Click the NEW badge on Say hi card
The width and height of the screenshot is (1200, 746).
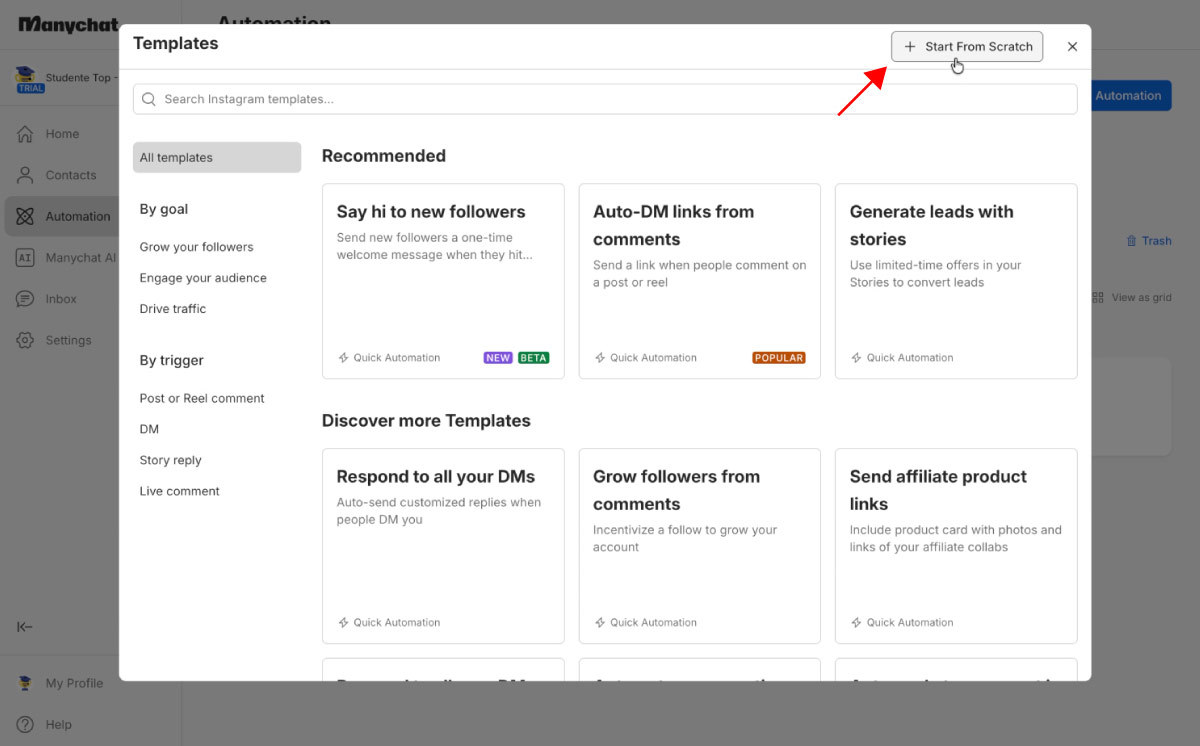coord(498,358)
